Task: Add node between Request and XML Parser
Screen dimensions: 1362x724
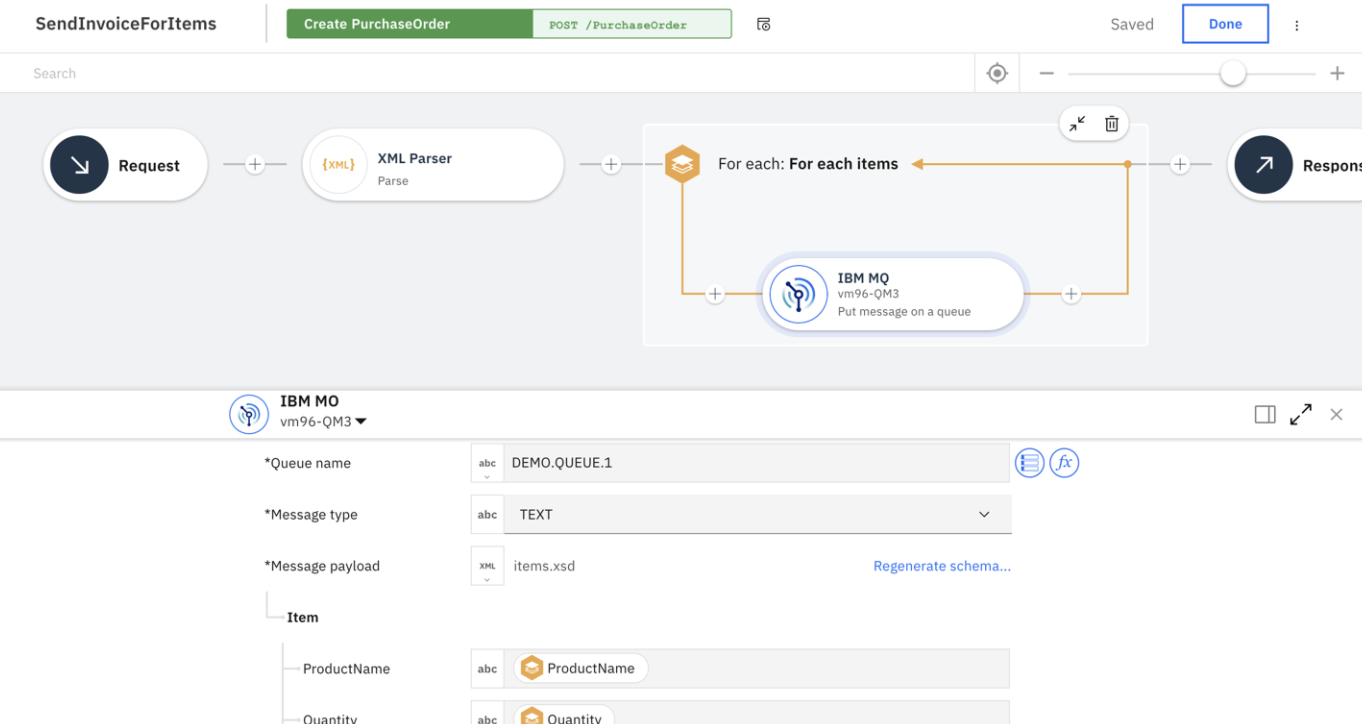Action: click(x=255, y=165)
